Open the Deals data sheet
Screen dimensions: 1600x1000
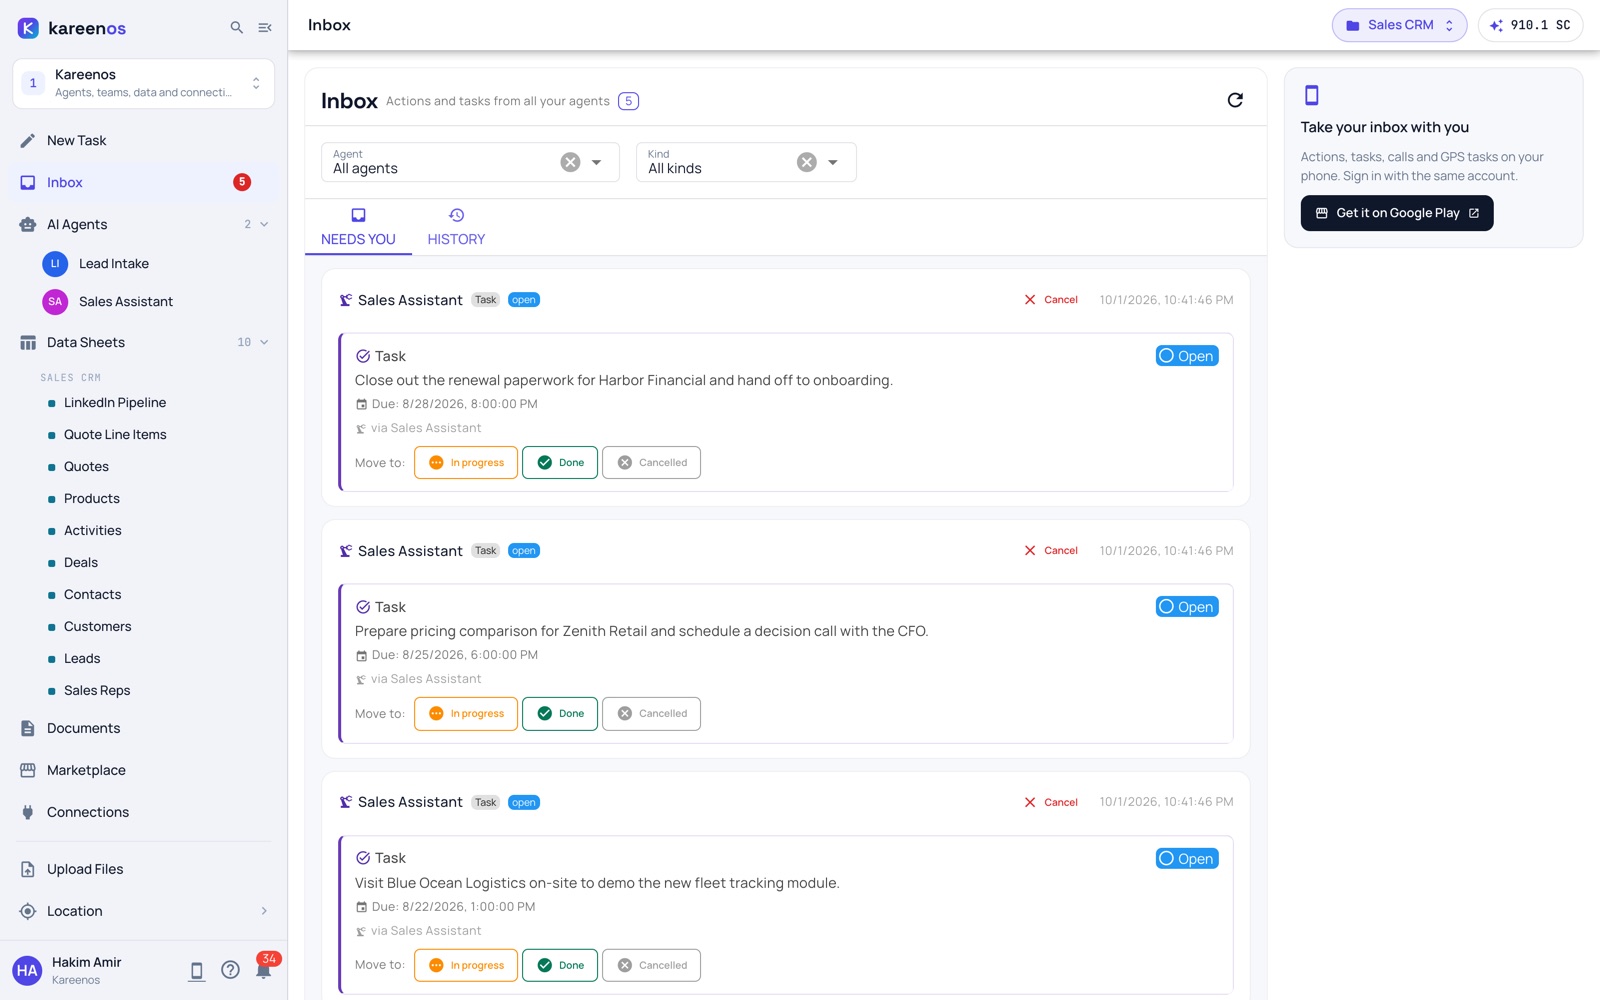[x=81, y=563]
